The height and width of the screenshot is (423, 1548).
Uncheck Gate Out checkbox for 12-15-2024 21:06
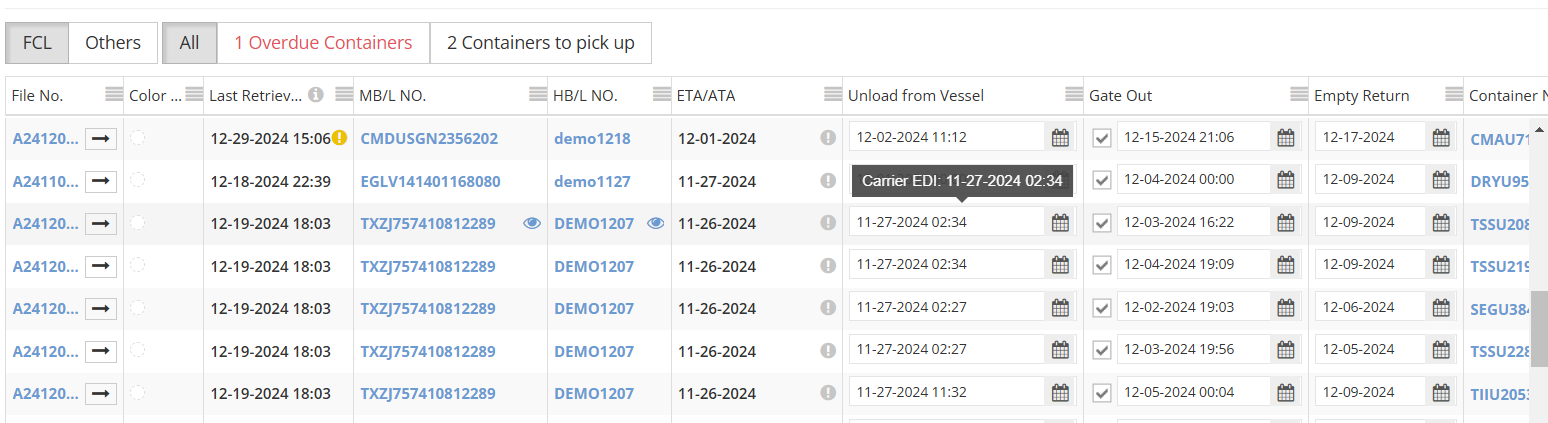pyautogui.click(x=1102, y=138)
